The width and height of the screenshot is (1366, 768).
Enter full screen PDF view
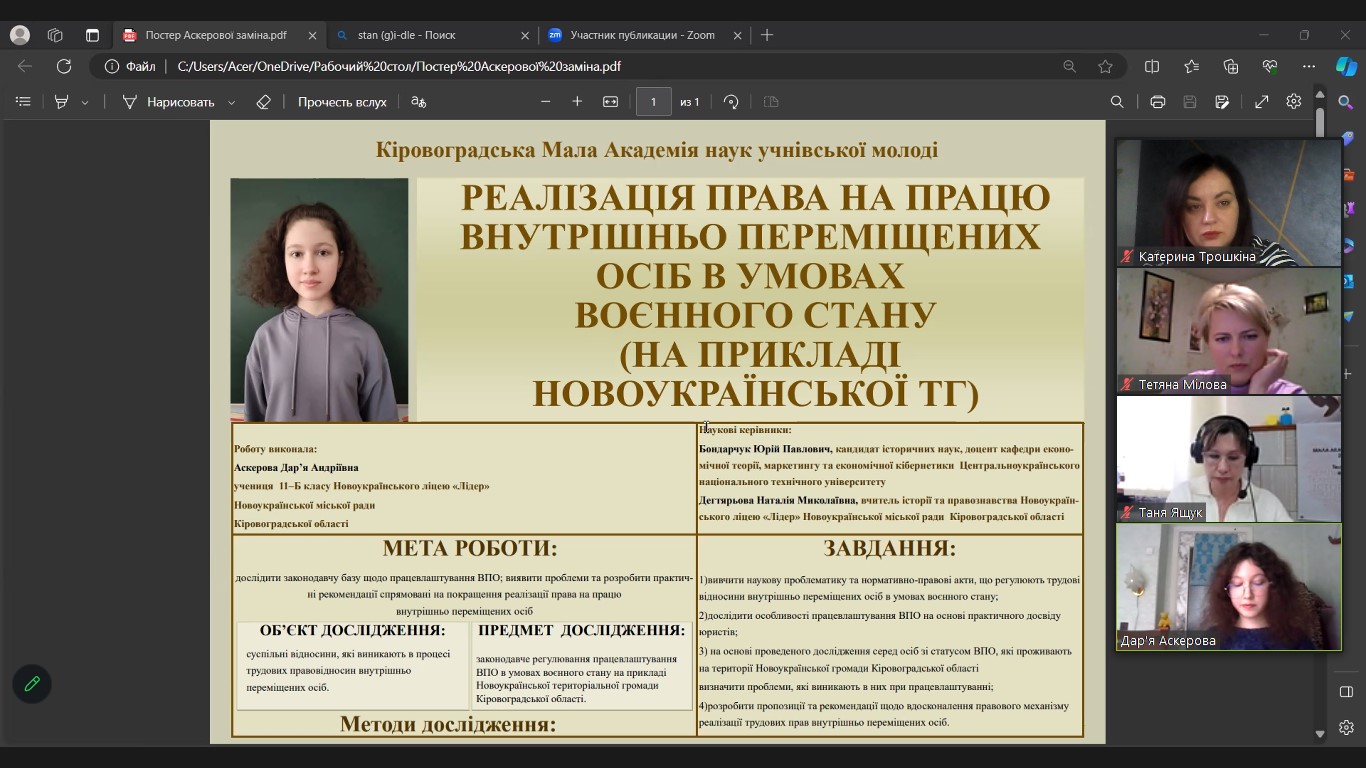click(1262, 102)
